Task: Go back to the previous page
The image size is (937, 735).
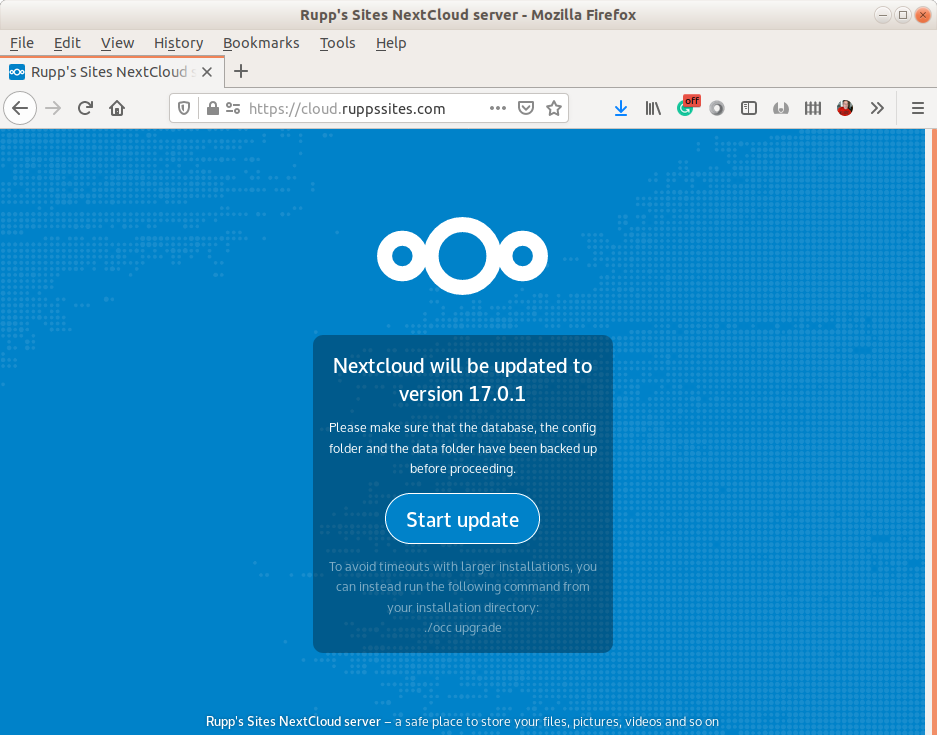Action: 20,108
